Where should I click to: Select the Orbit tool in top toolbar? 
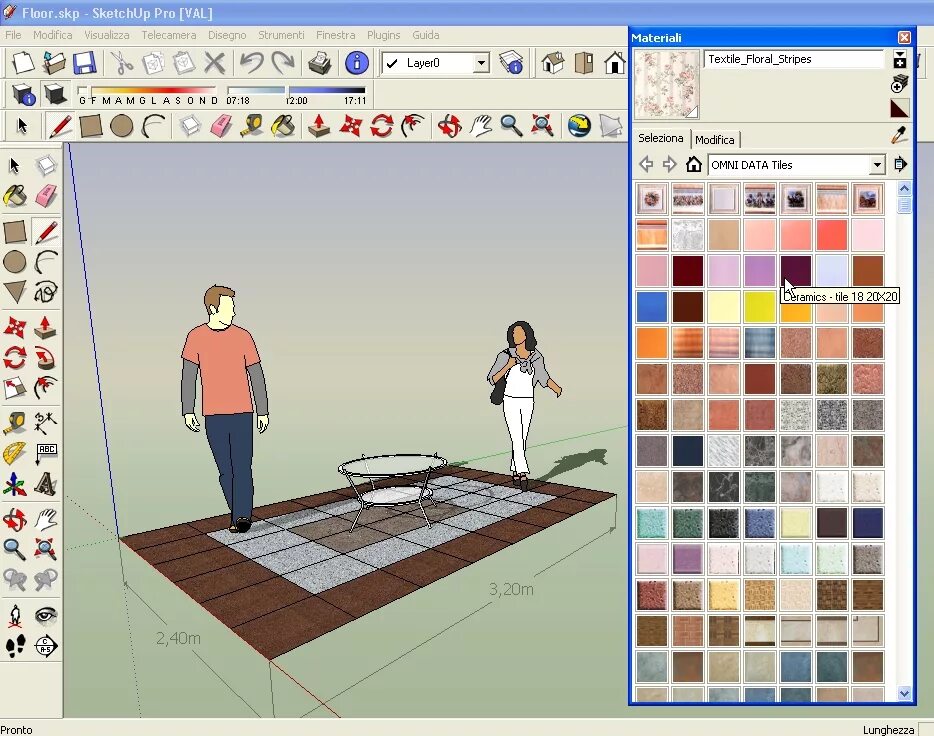point(449,126)
